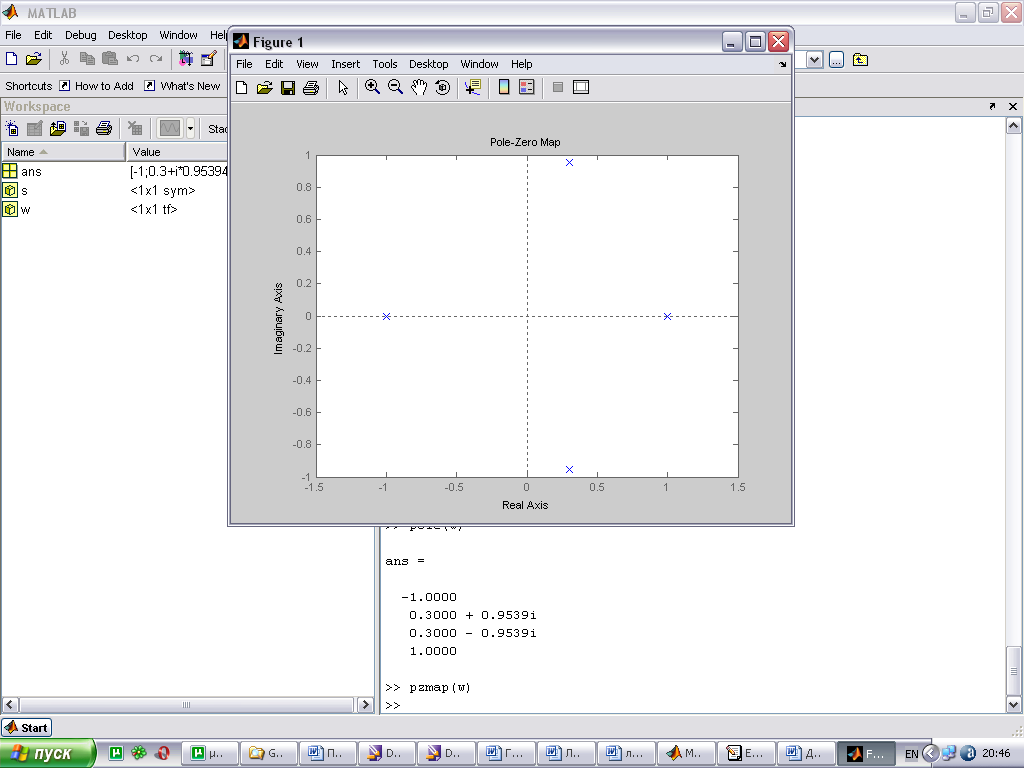This screenshot has height=768, width=1024.
Task: Enable the Data Cursor tool
Action: click(x=473, y=87)
